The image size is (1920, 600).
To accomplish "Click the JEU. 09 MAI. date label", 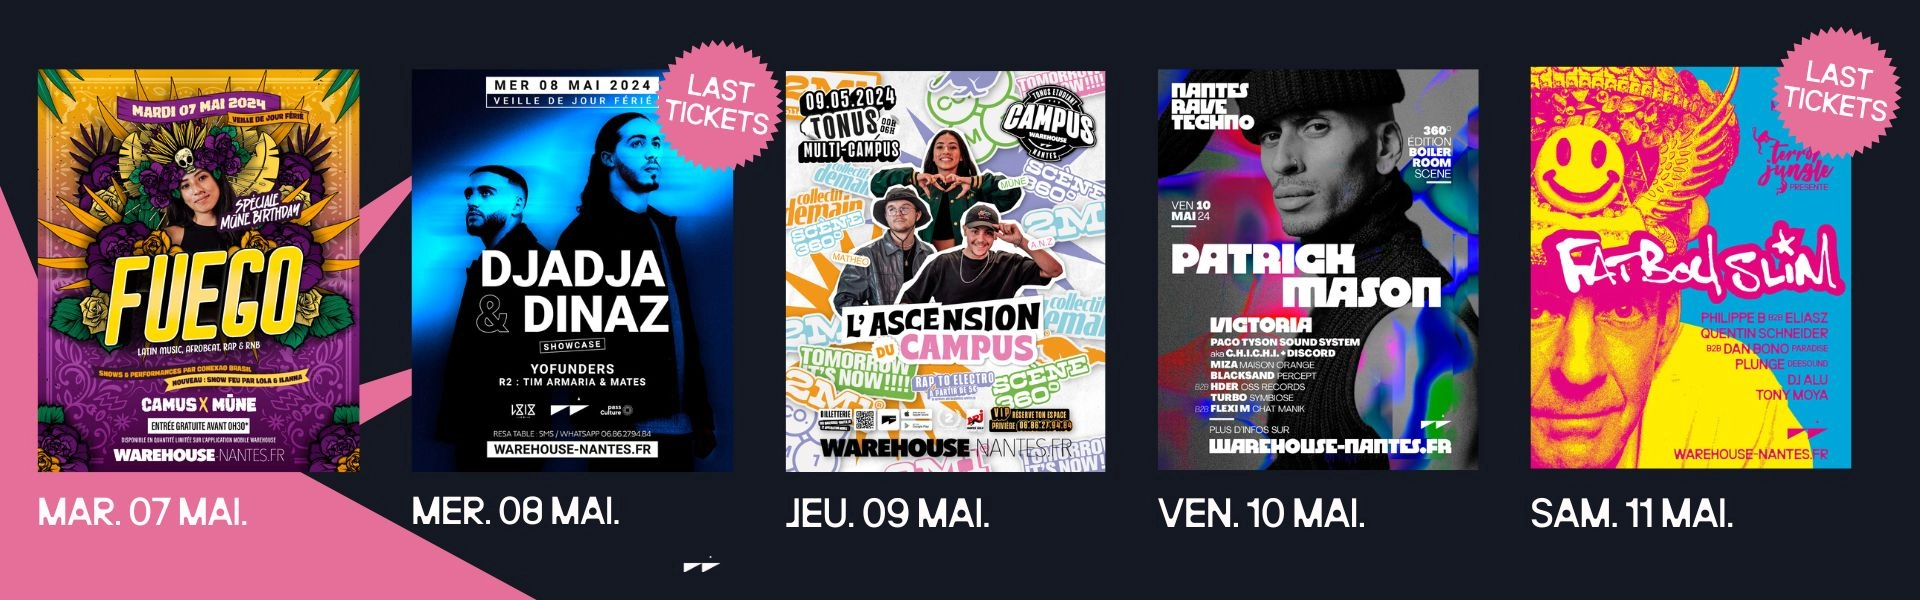I will pos(888,514).
